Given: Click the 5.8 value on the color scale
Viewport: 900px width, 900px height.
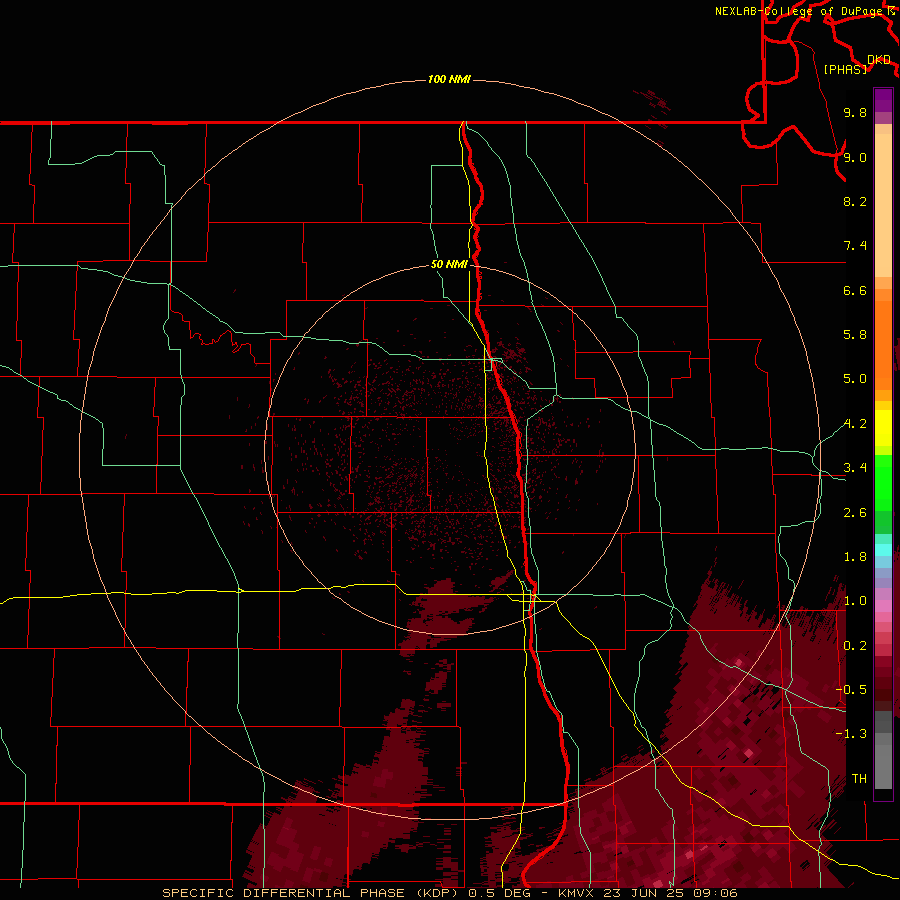Looking at the screenshot, I should tap(855, 335).
